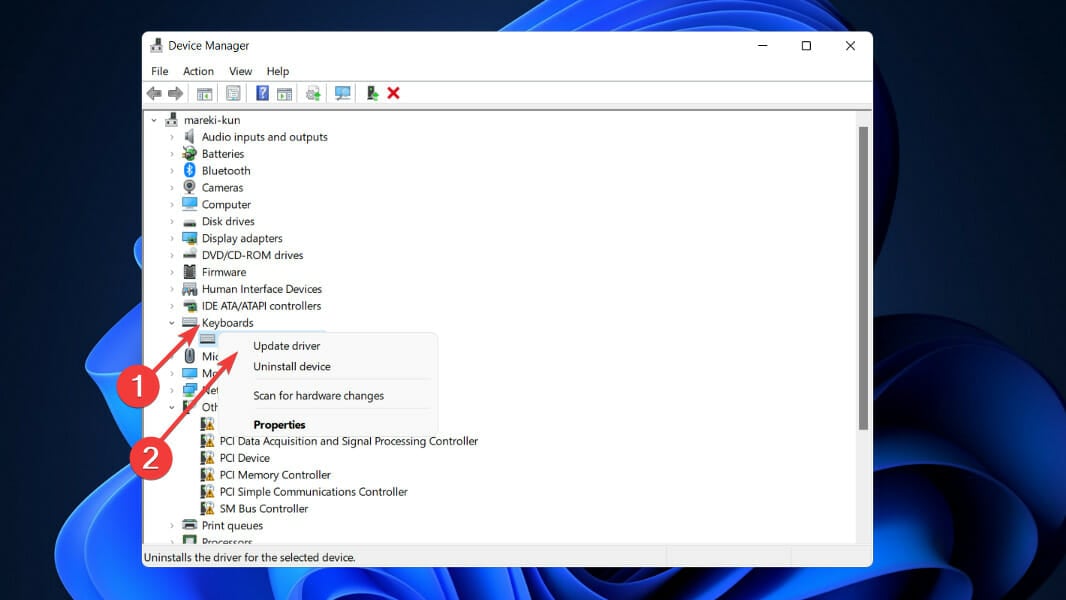Screen dimensions: 1066x600
Task: Select the Keyboards tree label
Action: [227, 323]
